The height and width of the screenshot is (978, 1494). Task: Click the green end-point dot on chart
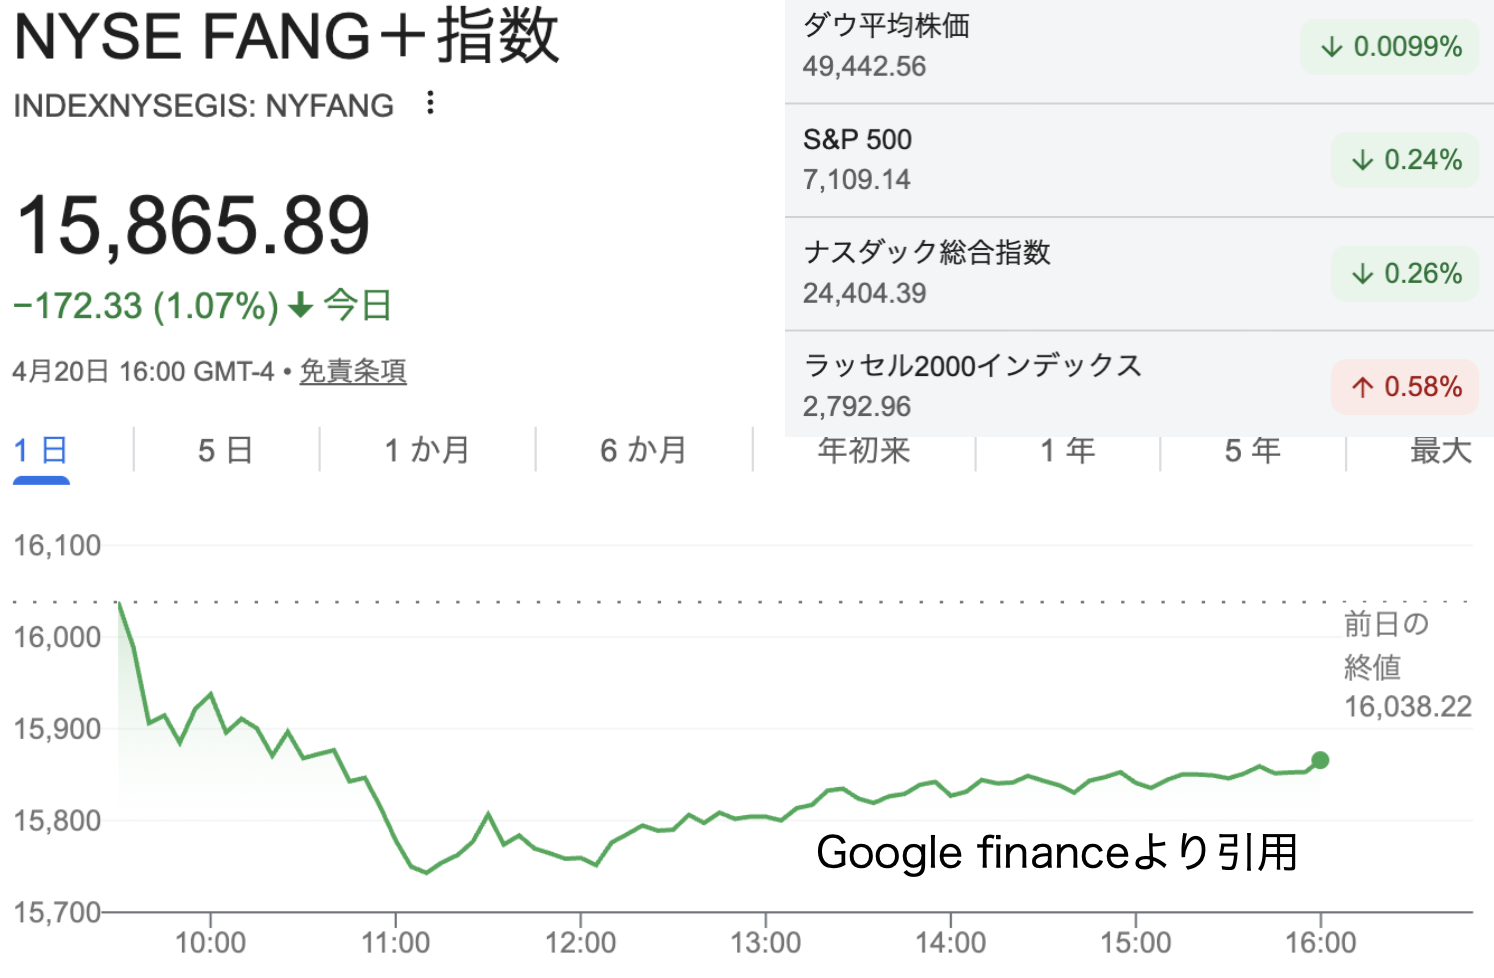[1320, 761]
